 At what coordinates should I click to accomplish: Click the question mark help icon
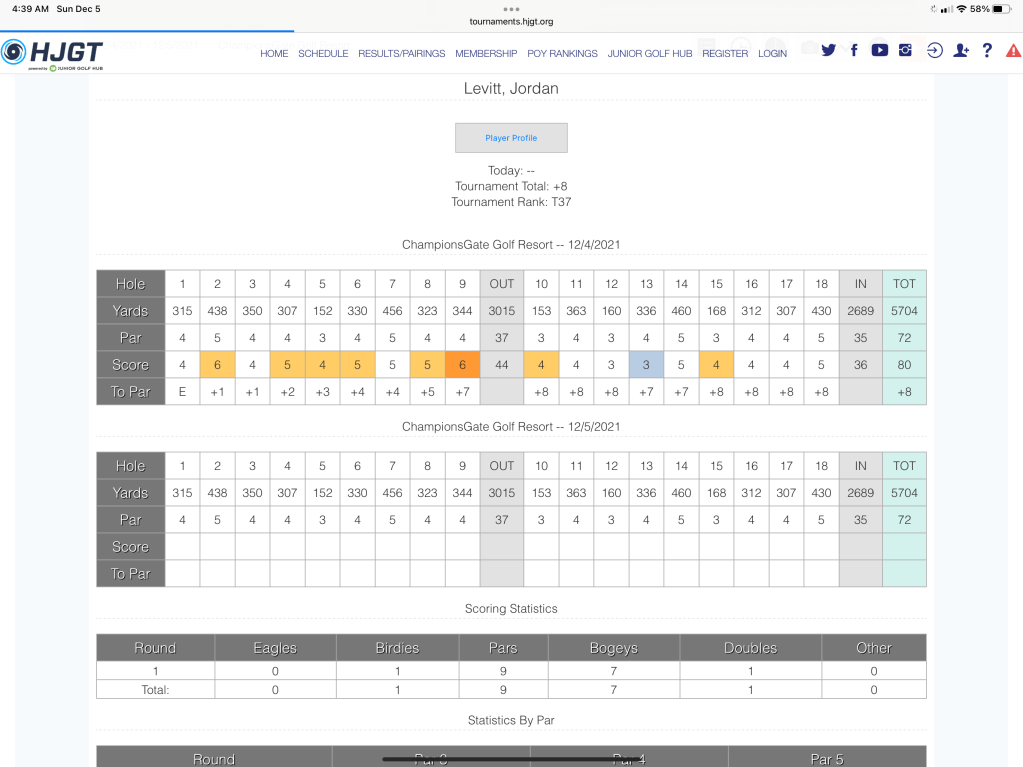tap(987, 51)
